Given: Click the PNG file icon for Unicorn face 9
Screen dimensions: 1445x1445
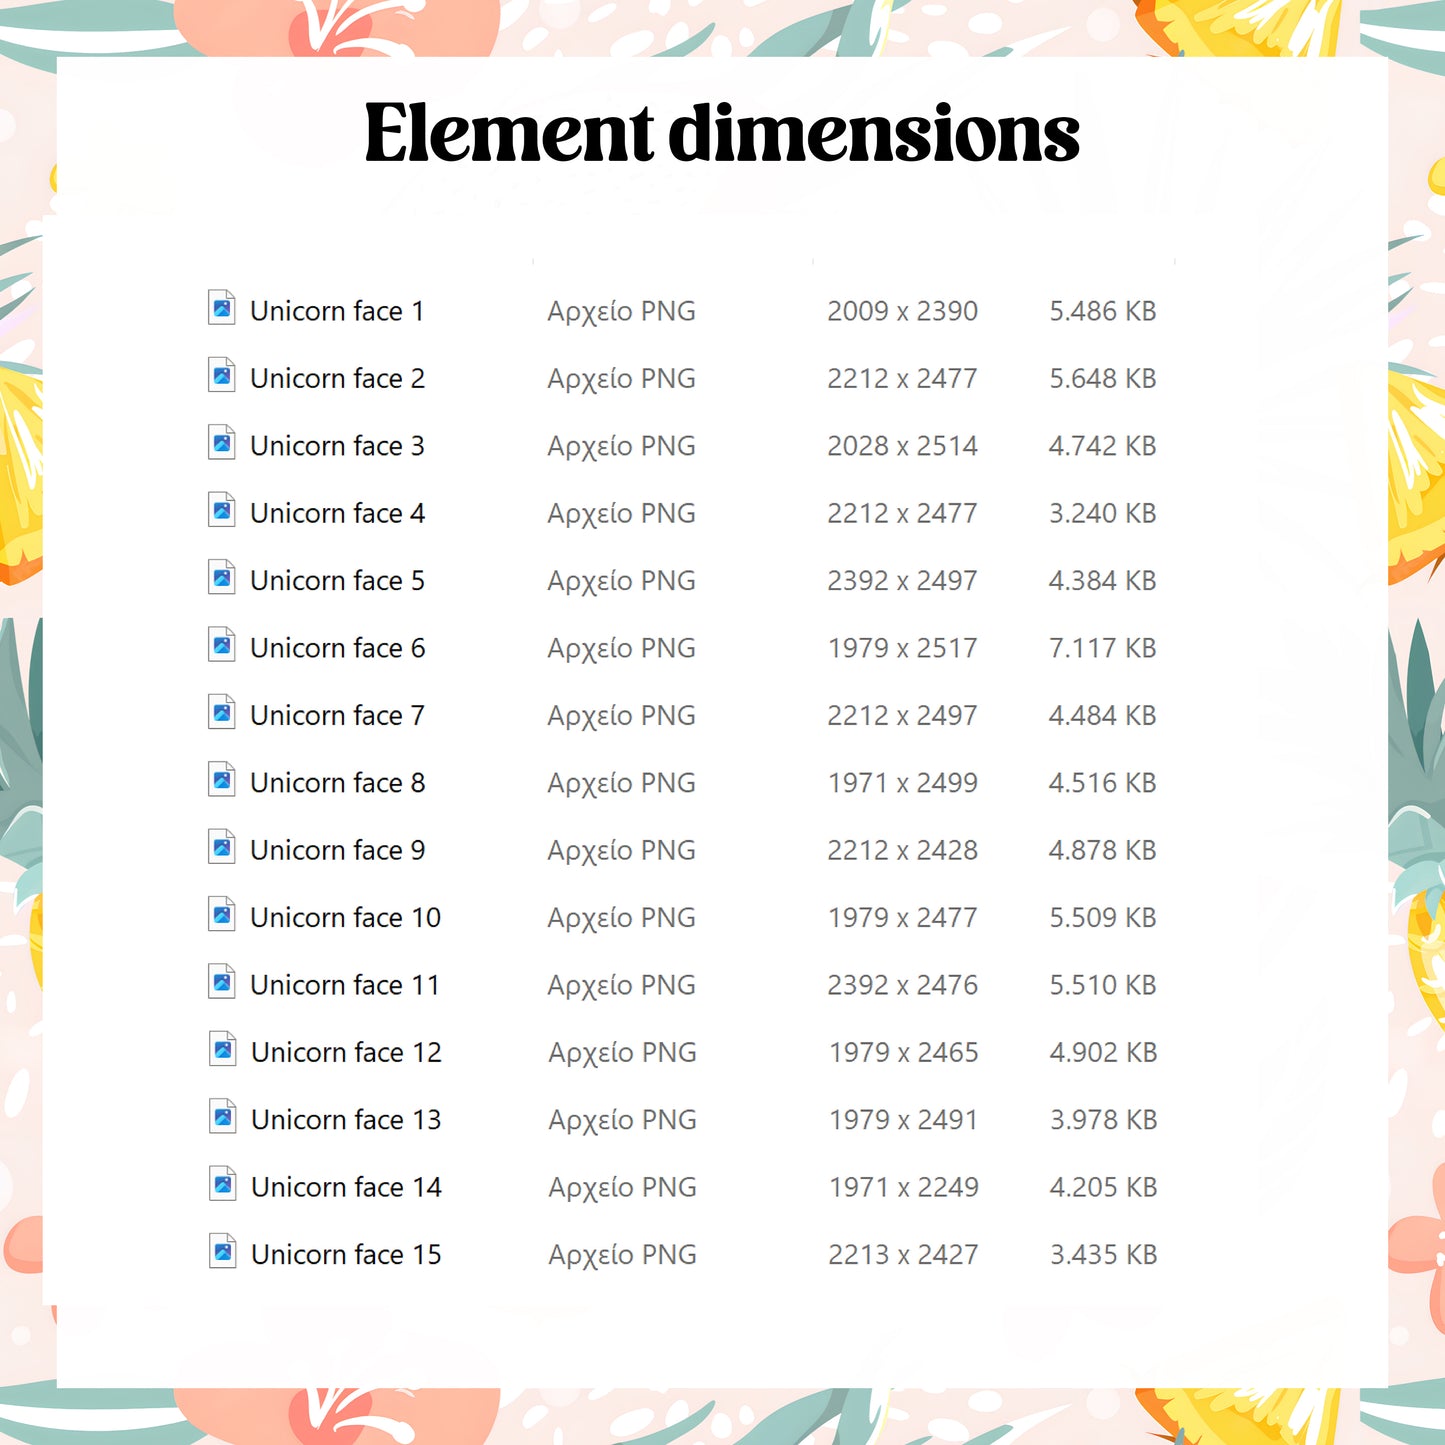Looking at the screenshot, I should (222, 847).
